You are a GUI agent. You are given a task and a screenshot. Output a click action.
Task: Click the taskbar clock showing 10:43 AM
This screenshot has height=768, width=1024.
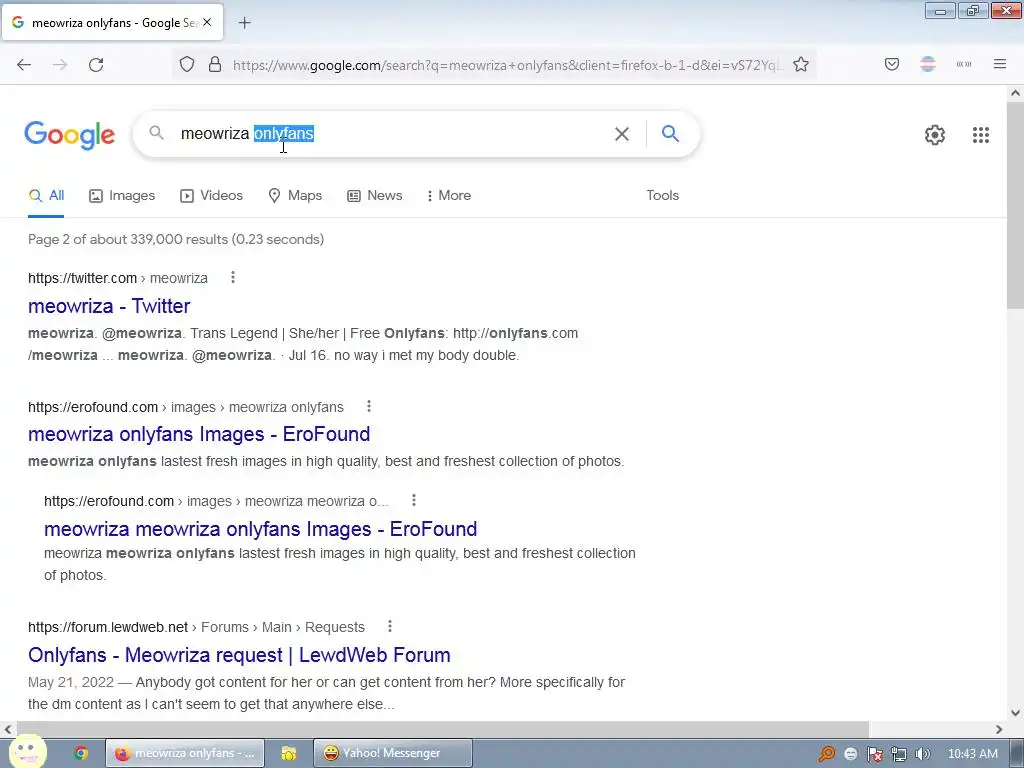972,754
